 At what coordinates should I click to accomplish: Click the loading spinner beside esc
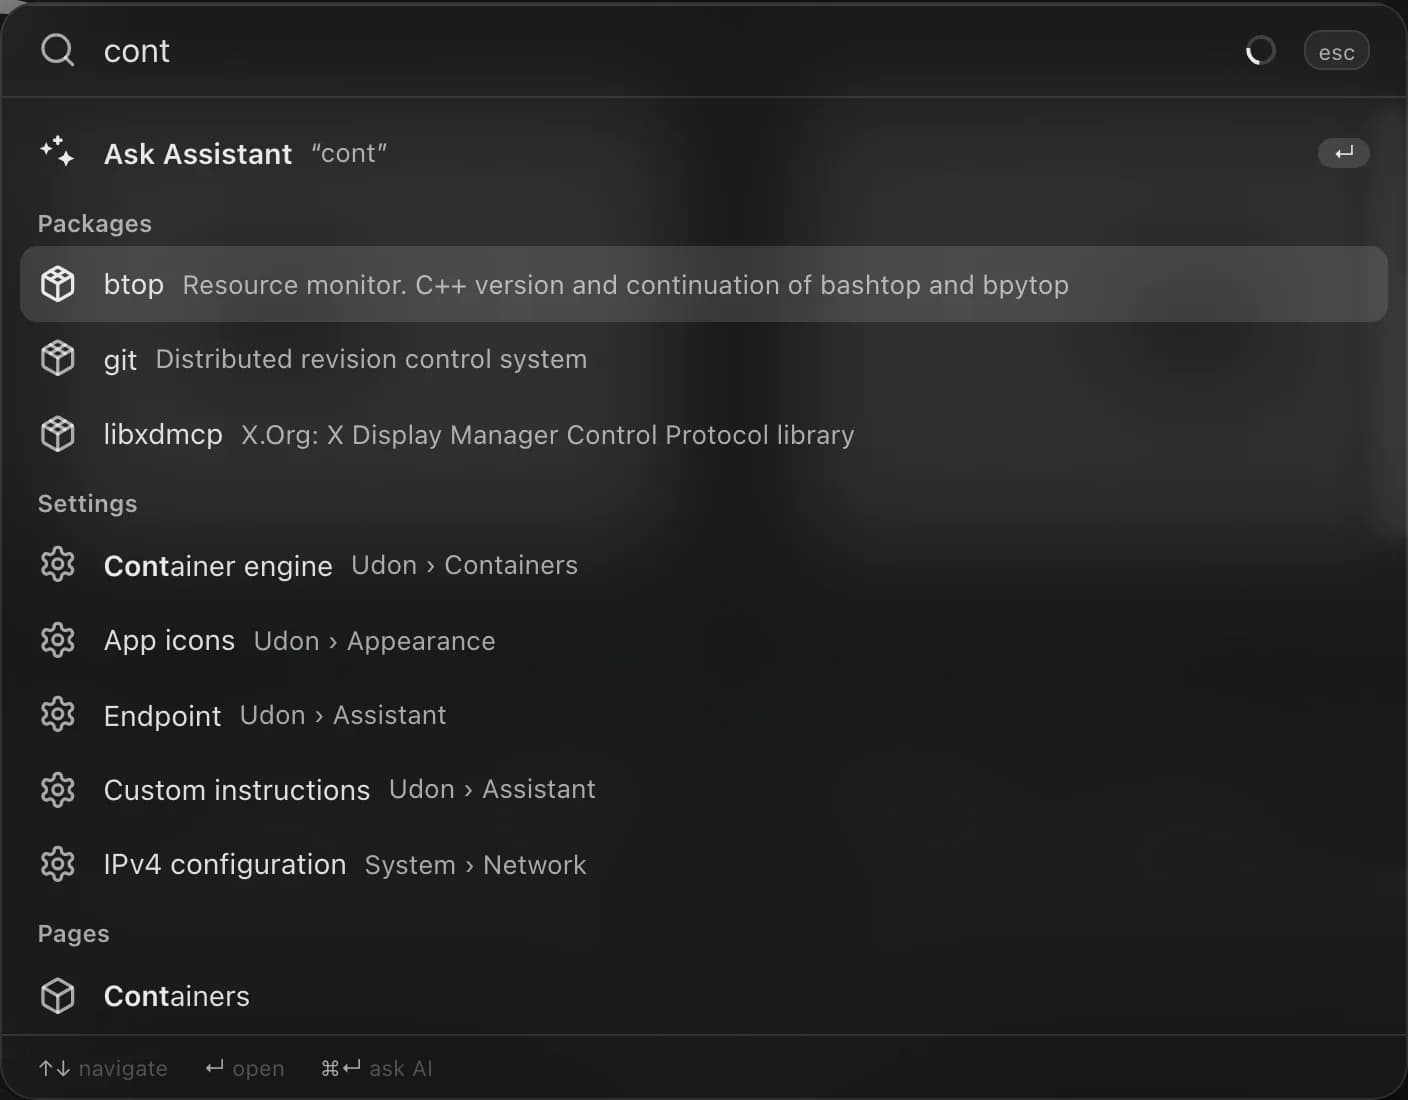1260,50
